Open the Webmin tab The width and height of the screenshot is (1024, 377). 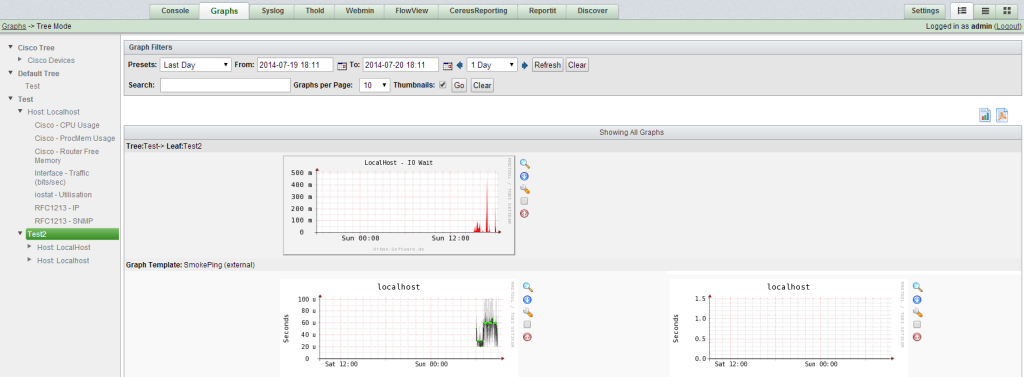click(360, 11)
